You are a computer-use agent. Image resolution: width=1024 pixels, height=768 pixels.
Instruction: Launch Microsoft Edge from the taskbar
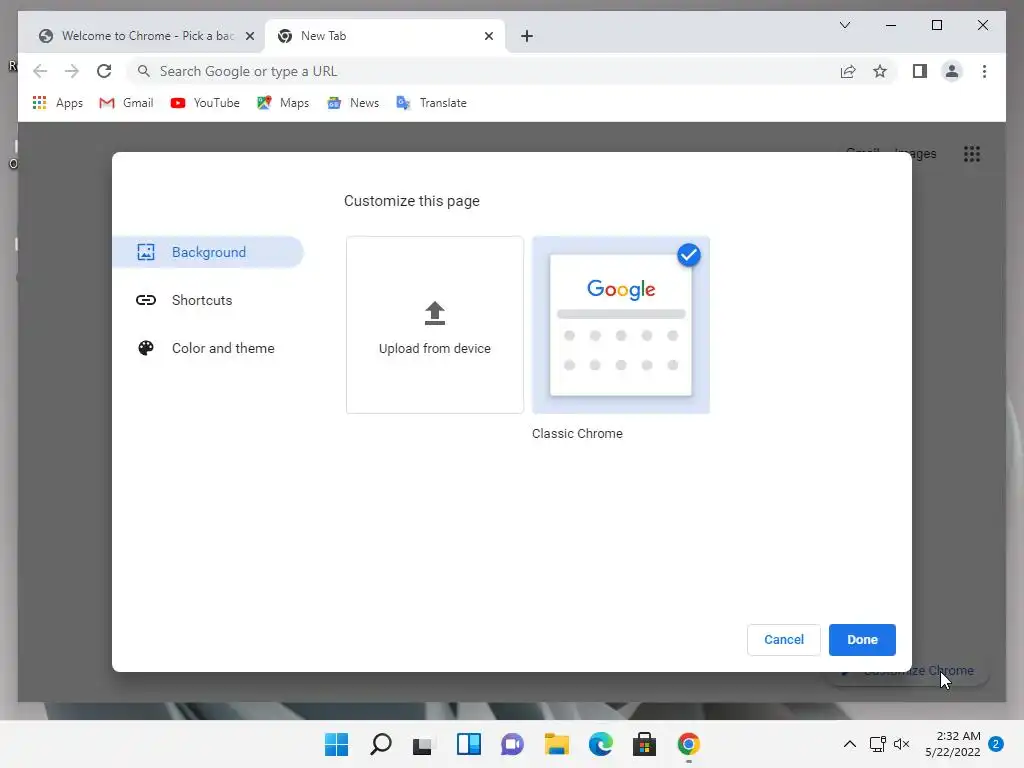(601, 744)
